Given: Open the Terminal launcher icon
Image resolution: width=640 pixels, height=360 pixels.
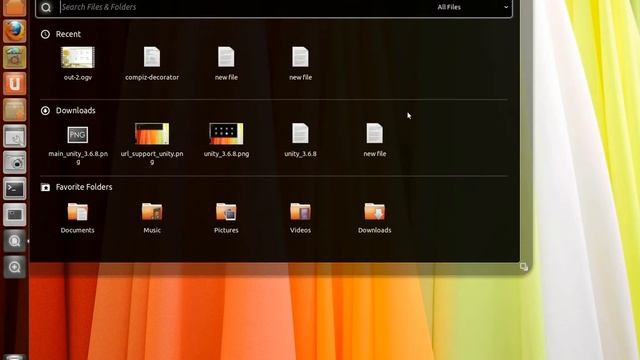Looking at the screenshot, I should pyautogui.click(x=15, y=189).
